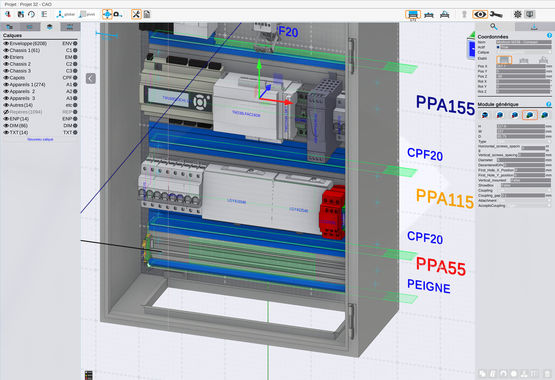Click the Pos X input field
555x380 pixels.
(521, 66)
